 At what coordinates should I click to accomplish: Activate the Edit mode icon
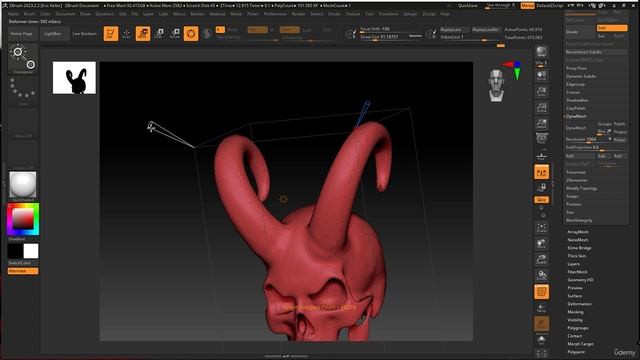(x=111, y=33)
